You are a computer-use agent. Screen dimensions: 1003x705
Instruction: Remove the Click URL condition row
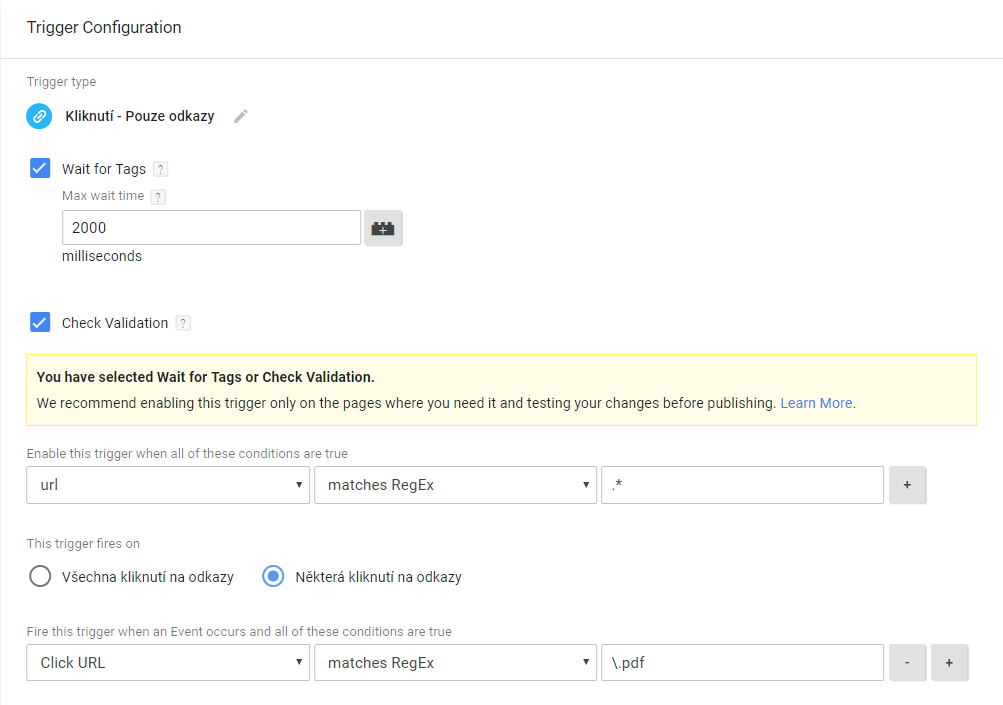[907, 663]
